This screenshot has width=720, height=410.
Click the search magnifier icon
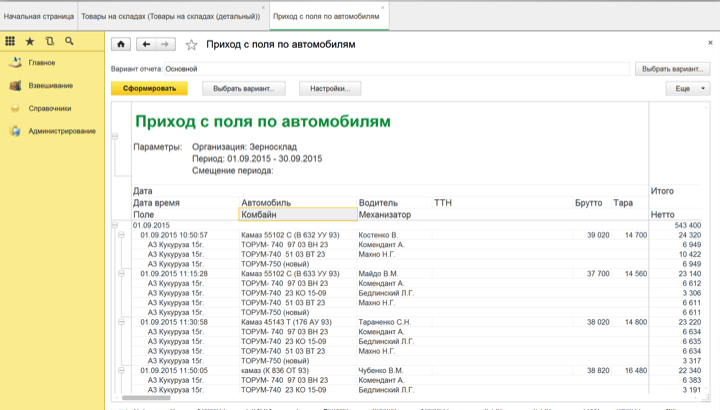click(x=69, y=41)
